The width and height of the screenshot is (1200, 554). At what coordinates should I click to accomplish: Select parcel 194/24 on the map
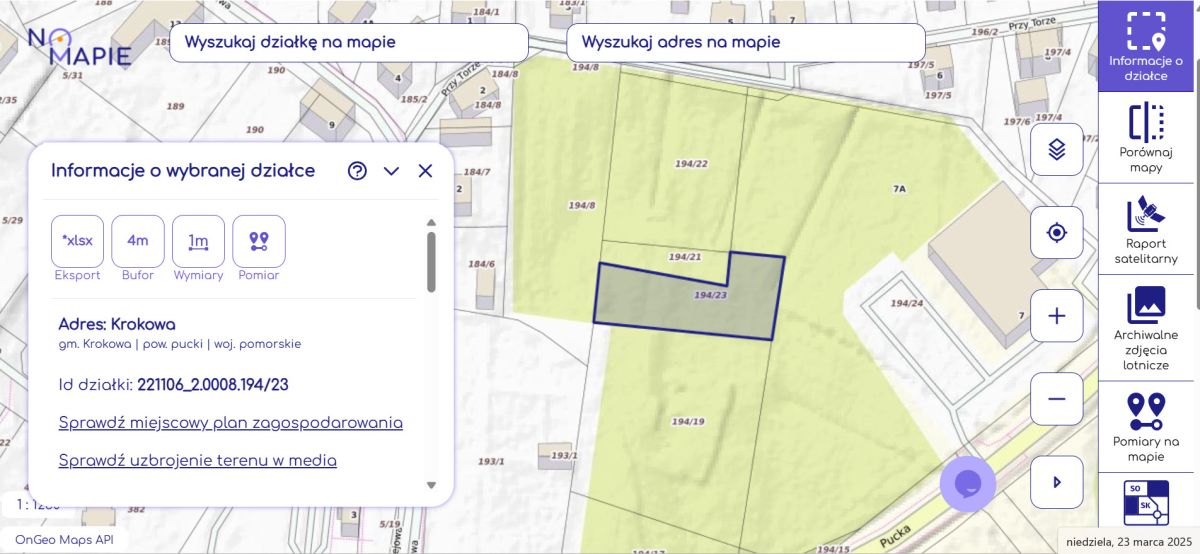[905, 303]
